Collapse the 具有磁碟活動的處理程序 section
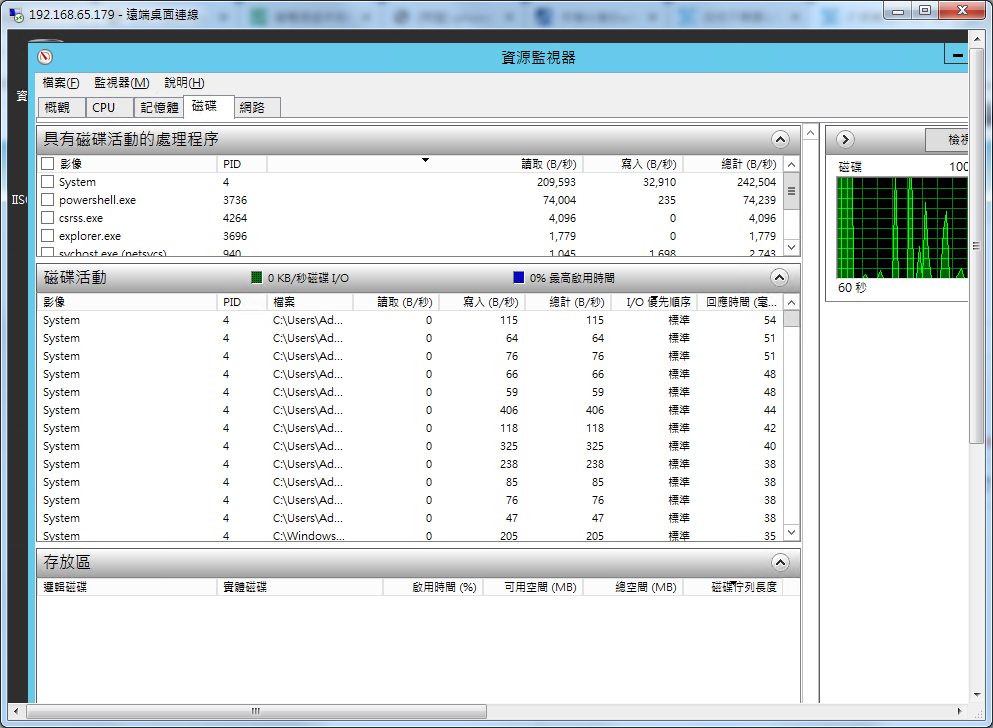Image resolution: width=993 pixels, height=728 pixels. coord(780,139)
